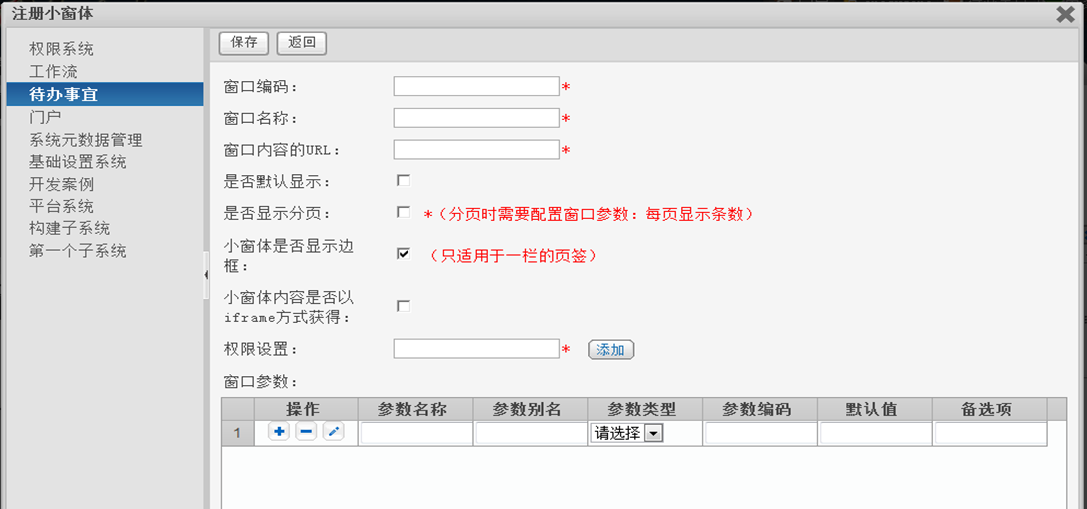Click the 添加 button next to 权限设置
This screenshot has height=509, width=1087.
611,350
